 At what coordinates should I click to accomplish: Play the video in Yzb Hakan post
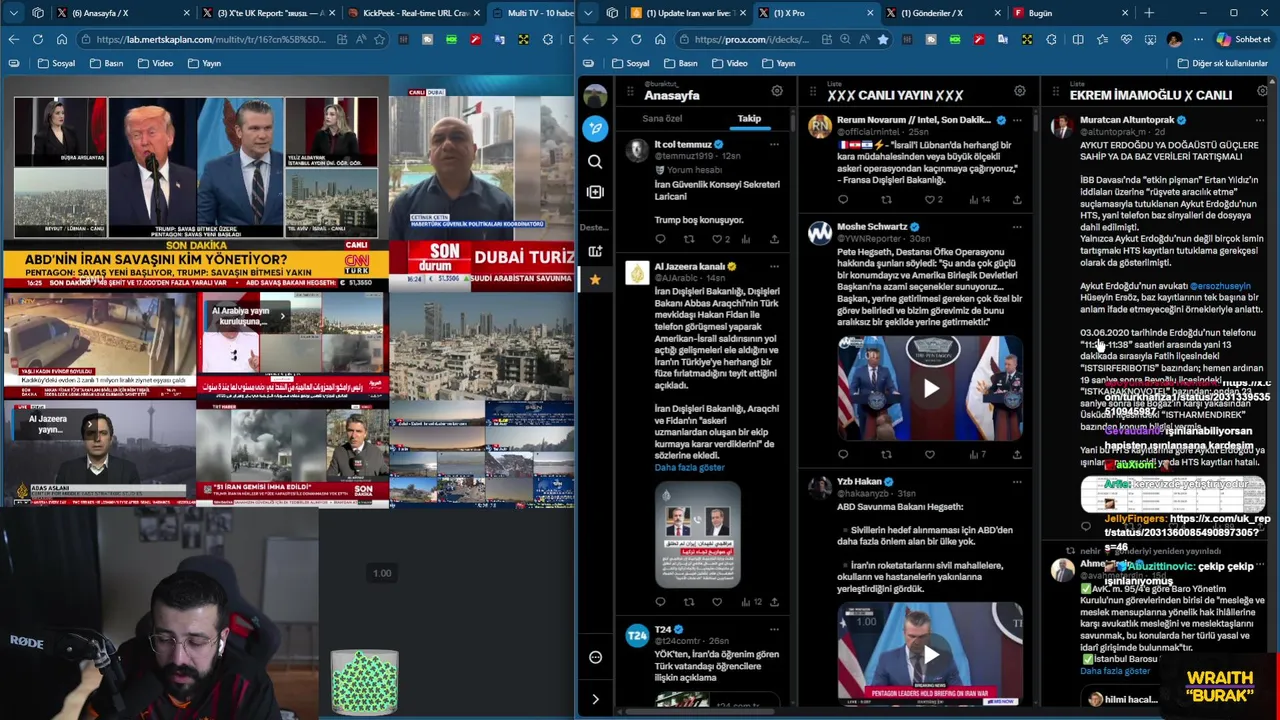931,655
